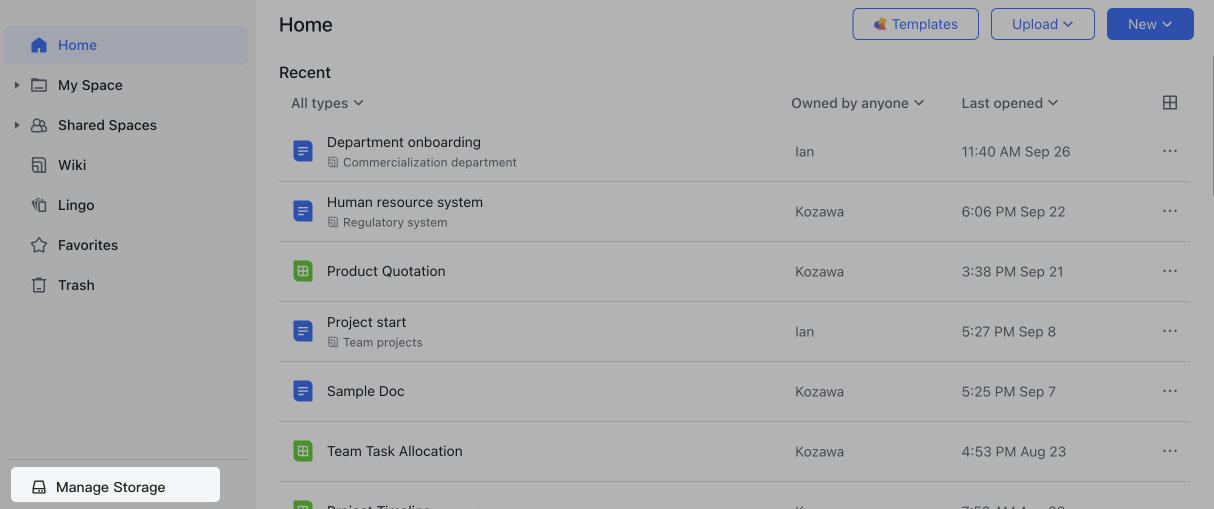The height and width of the screenshot is (509, 1214).
Task: Open the Last opened sort dropdown
Action: click(x=1009, y=103)
